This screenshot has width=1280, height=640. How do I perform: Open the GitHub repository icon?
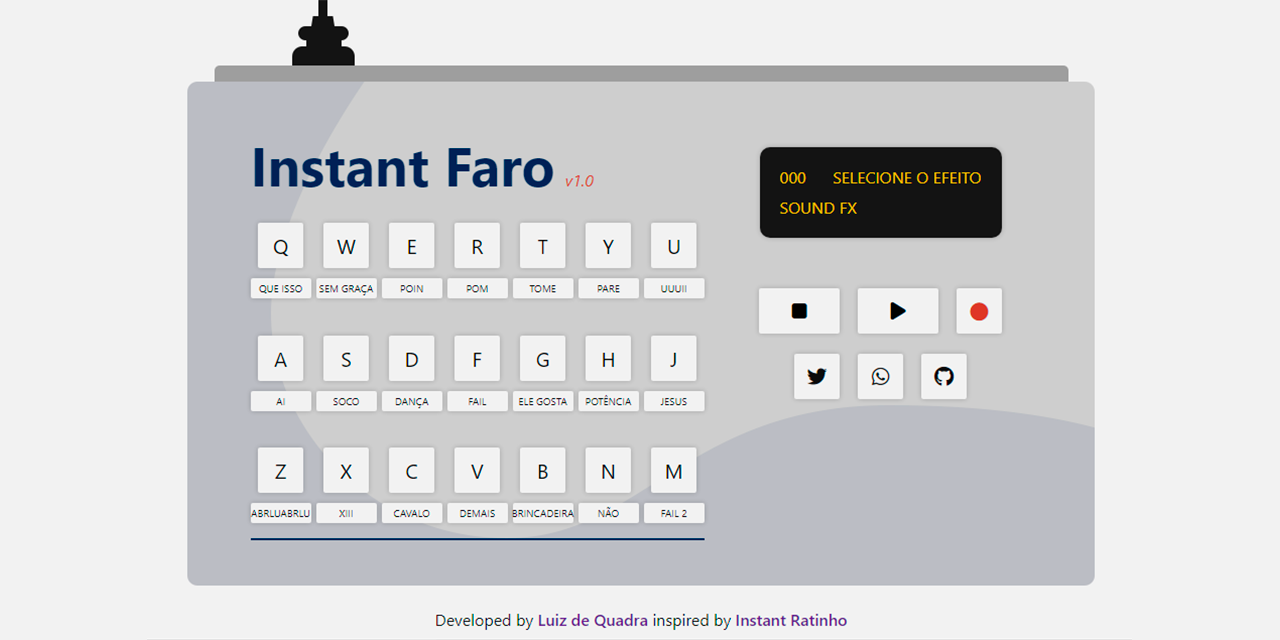coord(944,376)
